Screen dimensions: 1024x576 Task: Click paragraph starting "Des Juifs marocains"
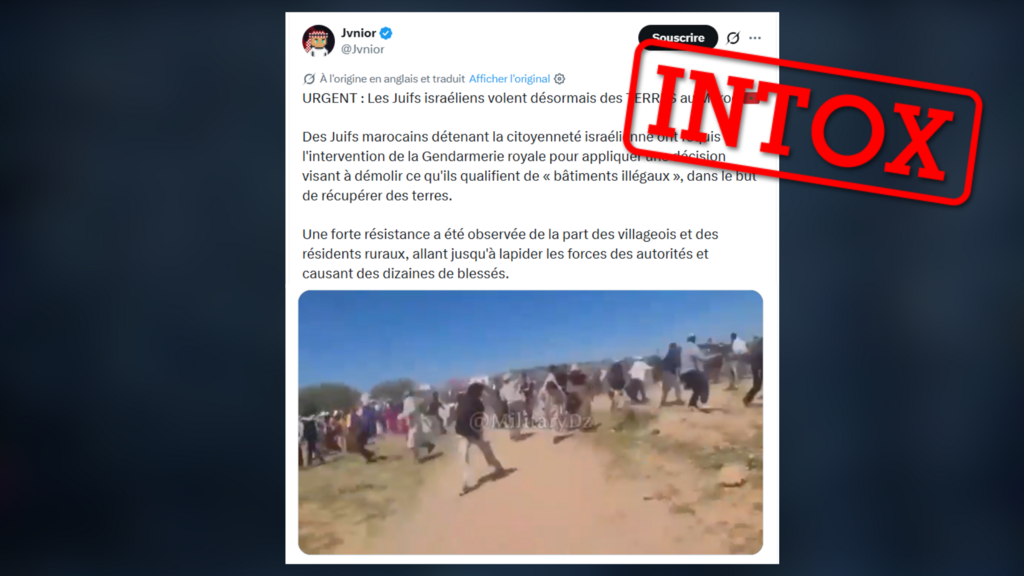tap(529, 166)
